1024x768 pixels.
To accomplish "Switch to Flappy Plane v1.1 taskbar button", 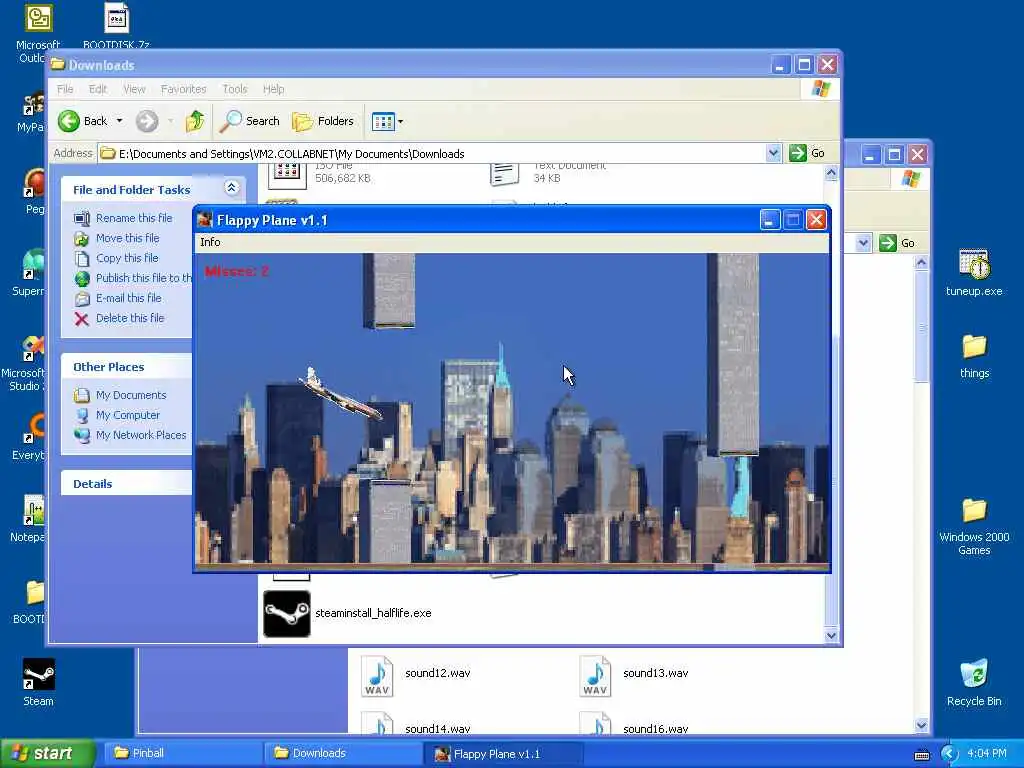I will (x=502, y=754).
